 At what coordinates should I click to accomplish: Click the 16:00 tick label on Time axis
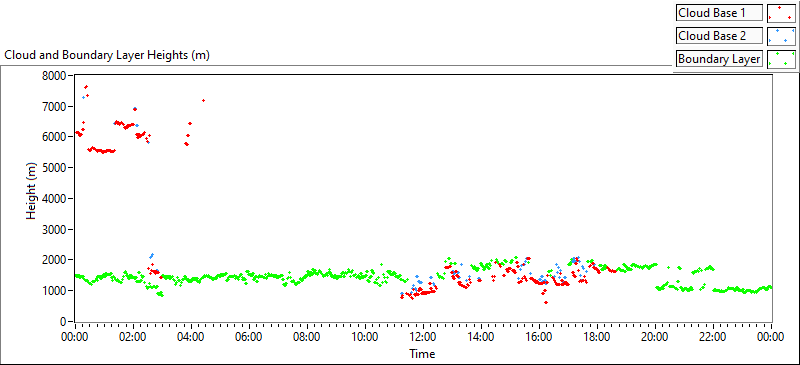pyautogui.click(x=538, y=337)
